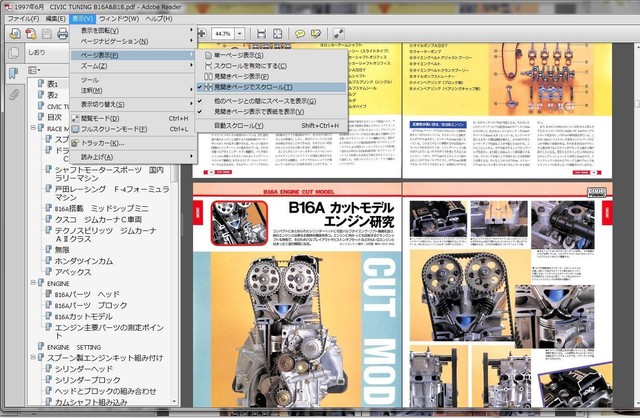Open the 編集 menu

[56, 19]
